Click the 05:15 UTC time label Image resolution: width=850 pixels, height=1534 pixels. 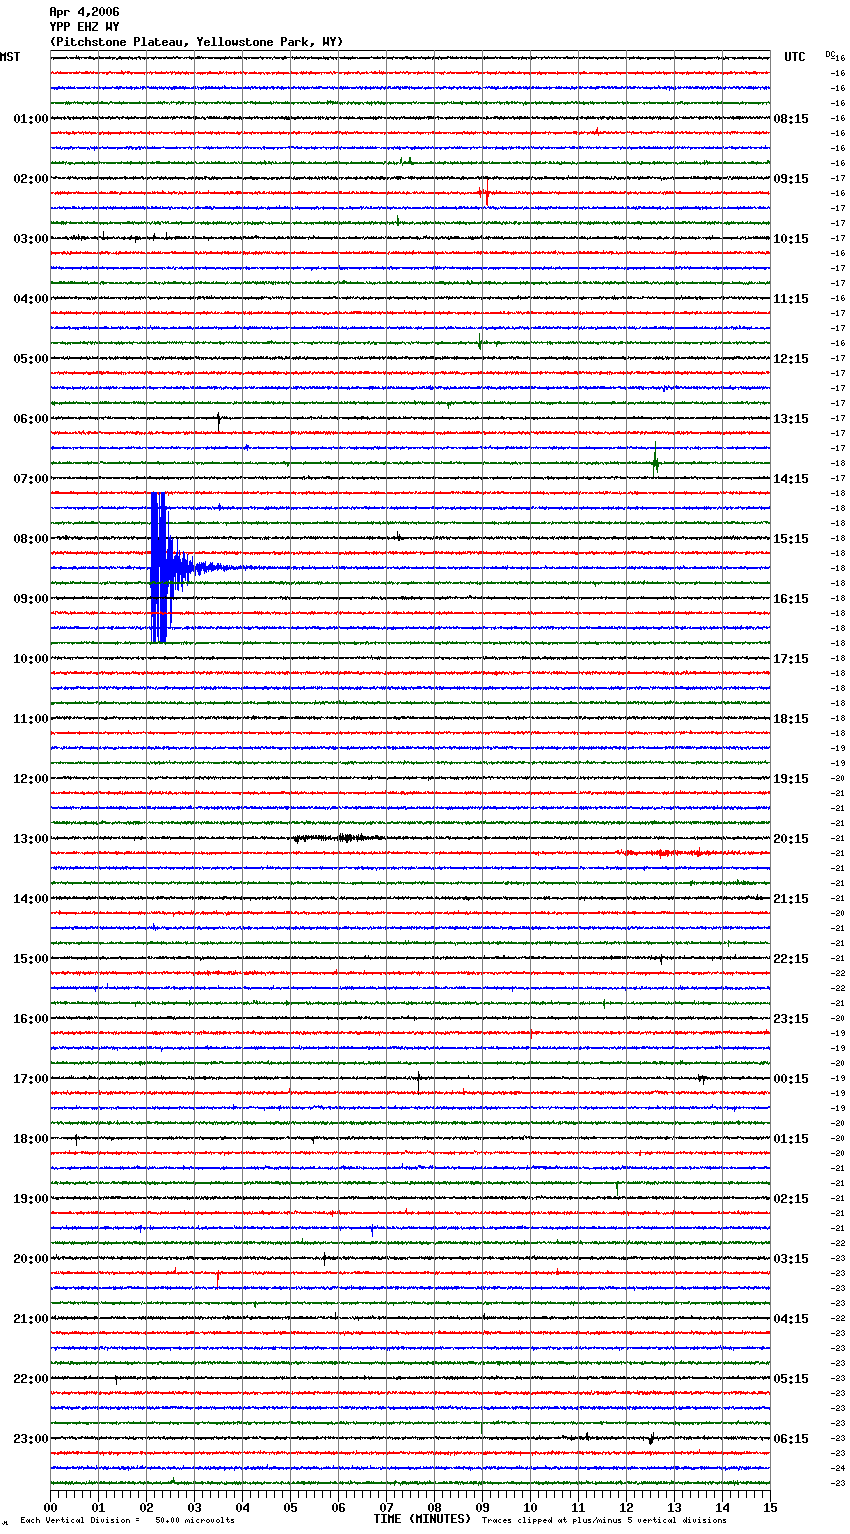coord(791,1379)
